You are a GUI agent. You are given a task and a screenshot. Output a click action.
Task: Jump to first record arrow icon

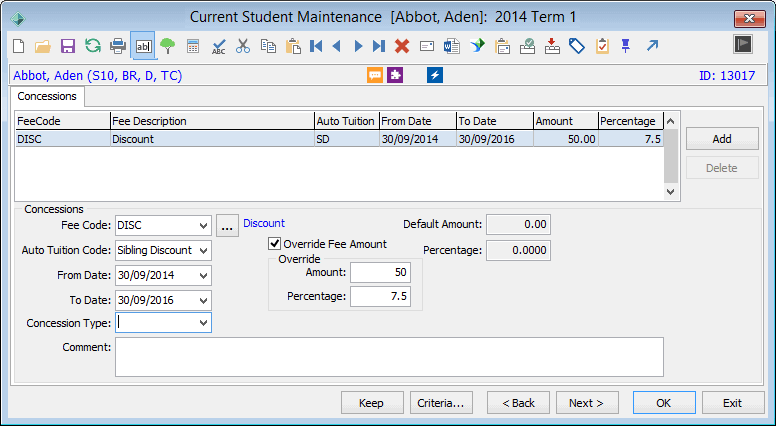click(x=316, y=47)
